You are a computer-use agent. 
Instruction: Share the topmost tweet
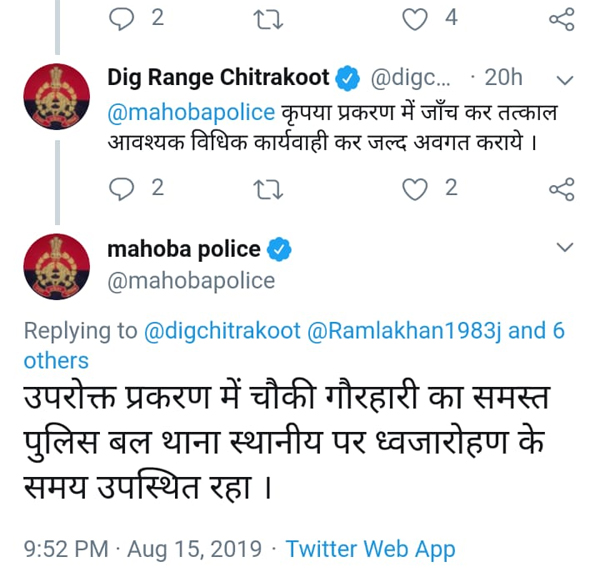pyautogui.click(x=562, y=19)
